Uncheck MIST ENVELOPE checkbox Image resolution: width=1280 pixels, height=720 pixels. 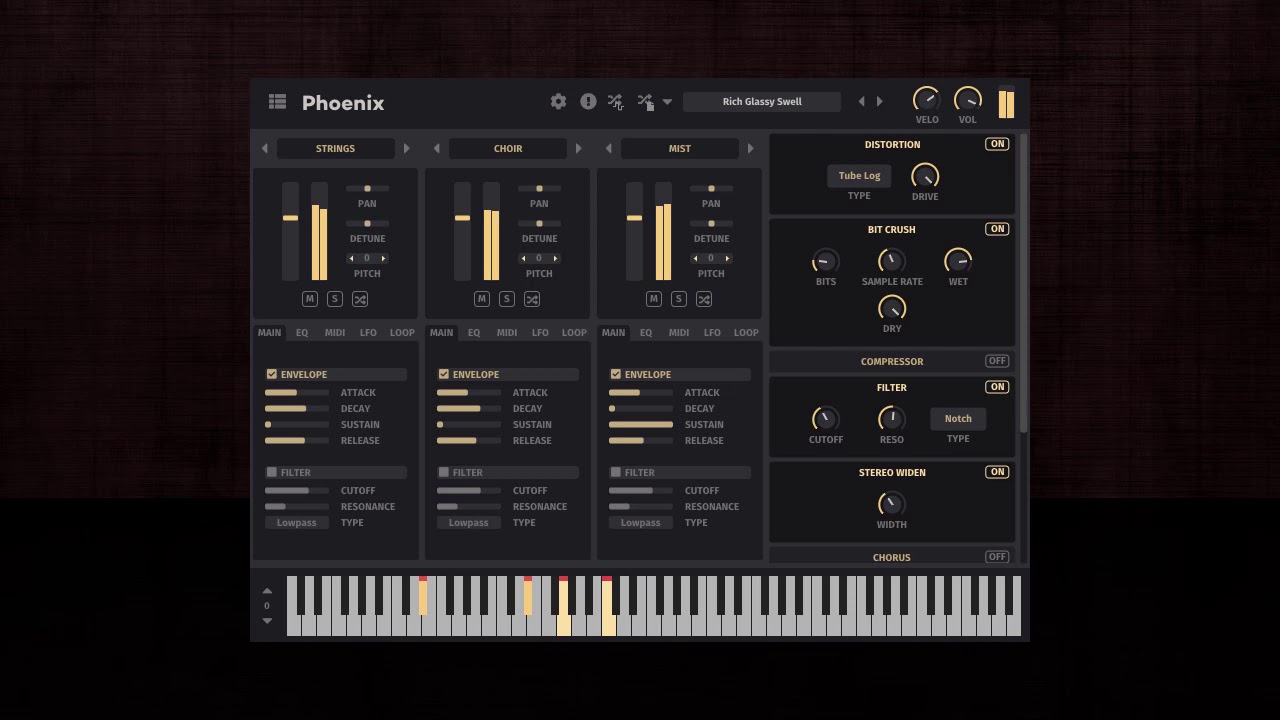point(615,374)
